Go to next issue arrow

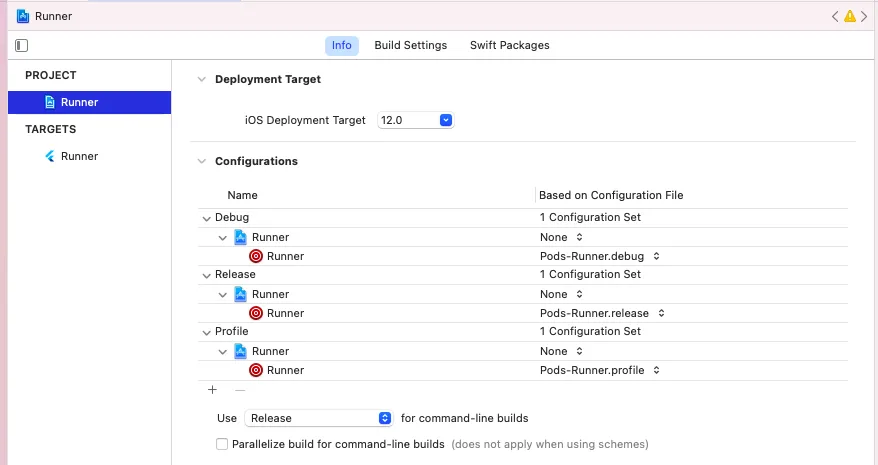tap(864, 16)
